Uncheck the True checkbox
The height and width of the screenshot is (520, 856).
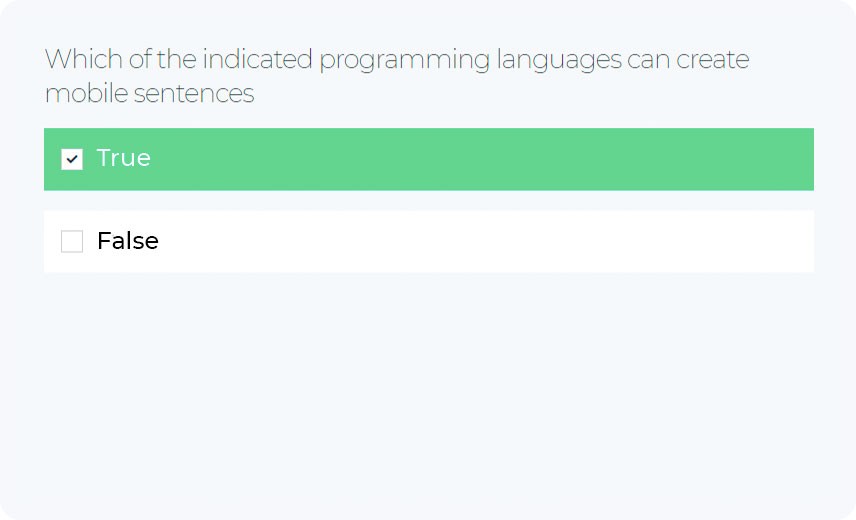coord(72,159)
